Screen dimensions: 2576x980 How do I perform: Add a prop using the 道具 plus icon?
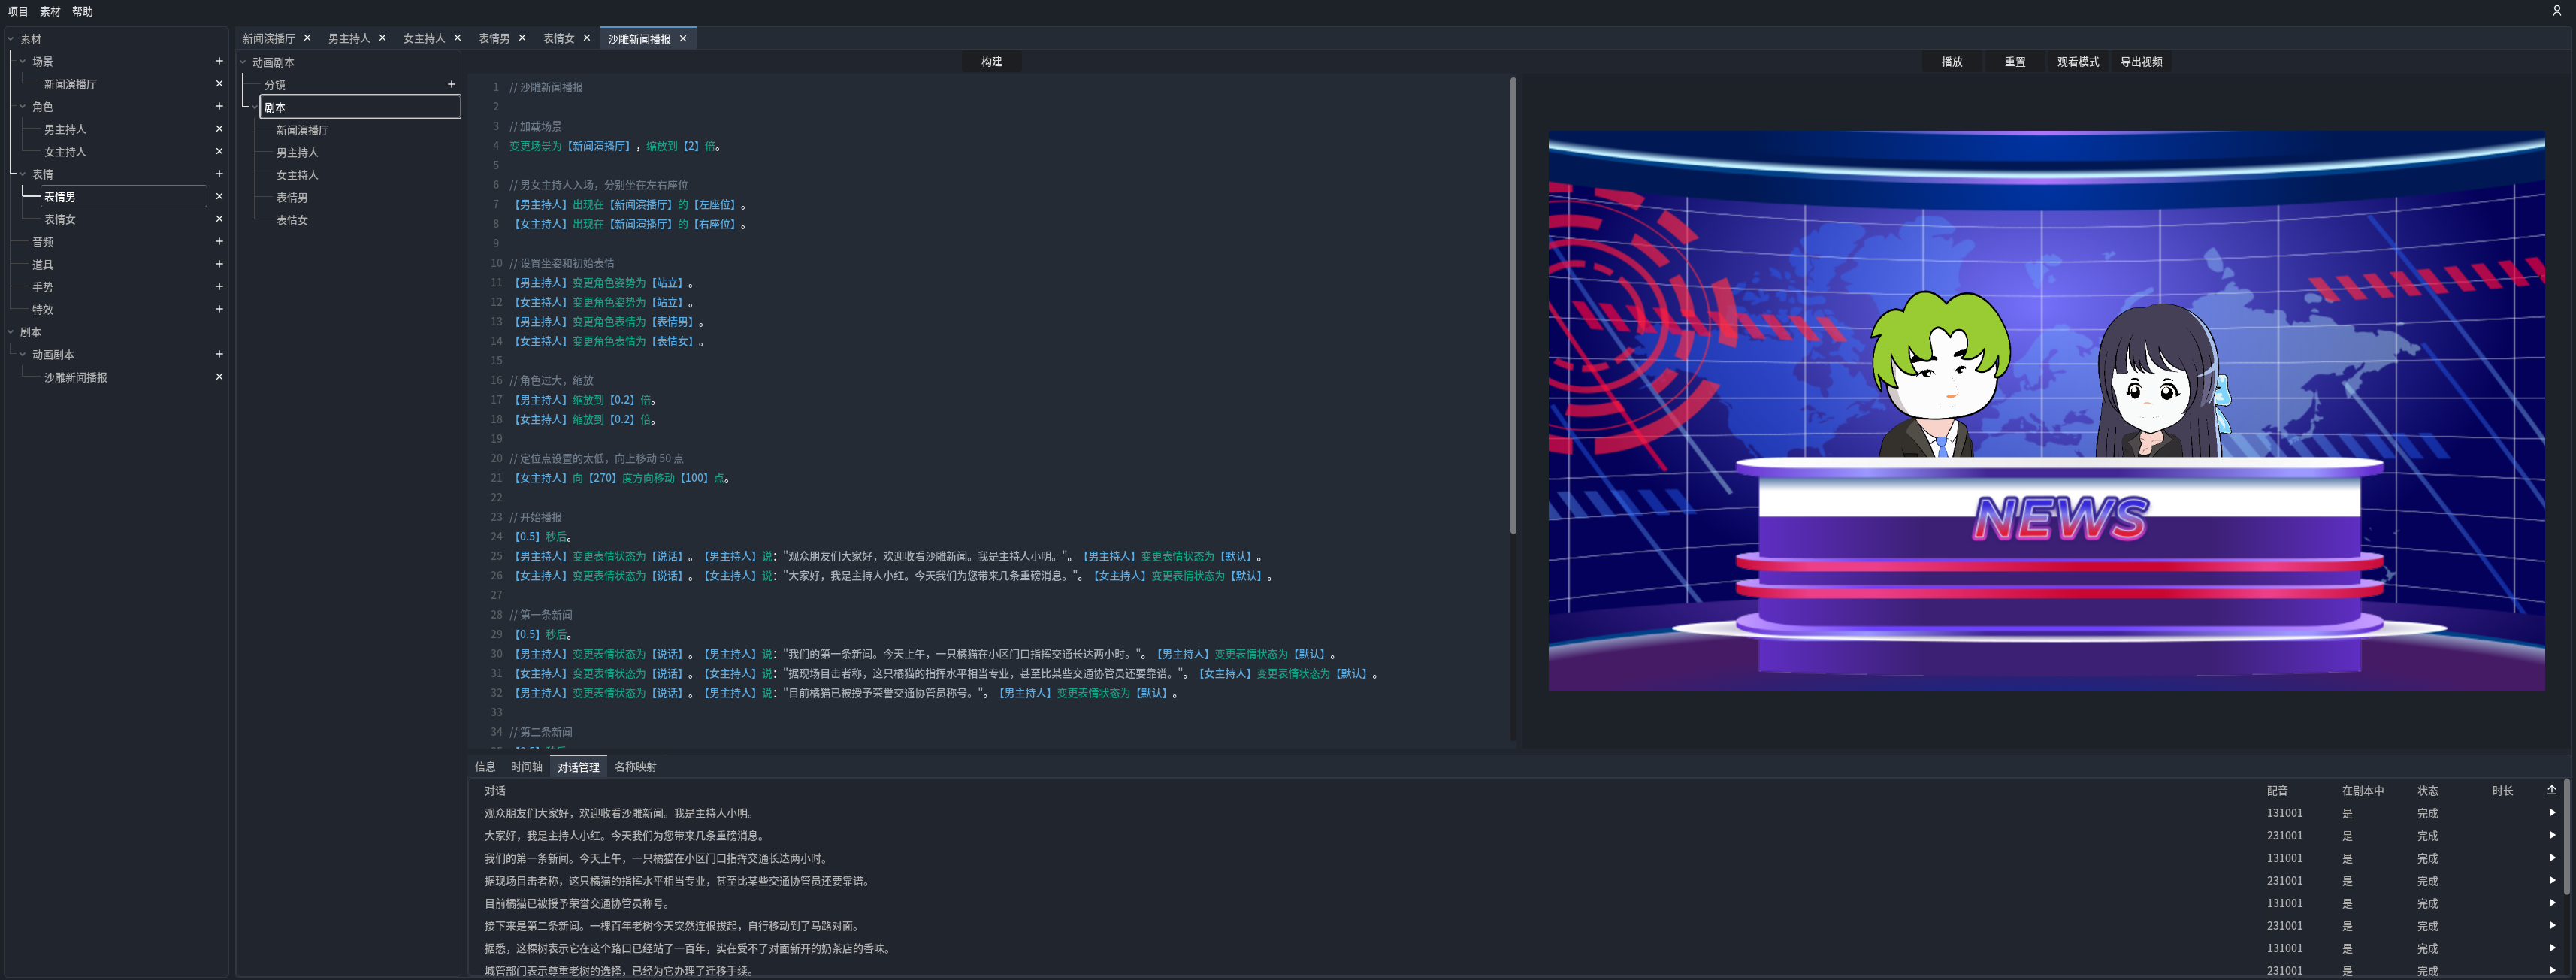click(x=219, y=264)
